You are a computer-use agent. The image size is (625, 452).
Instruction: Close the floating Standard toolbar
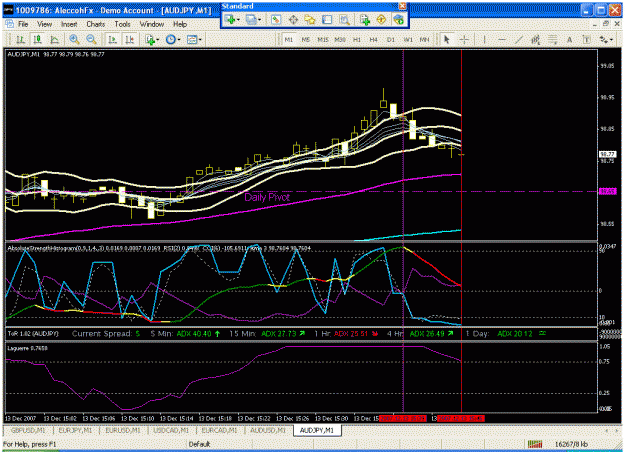403,6
